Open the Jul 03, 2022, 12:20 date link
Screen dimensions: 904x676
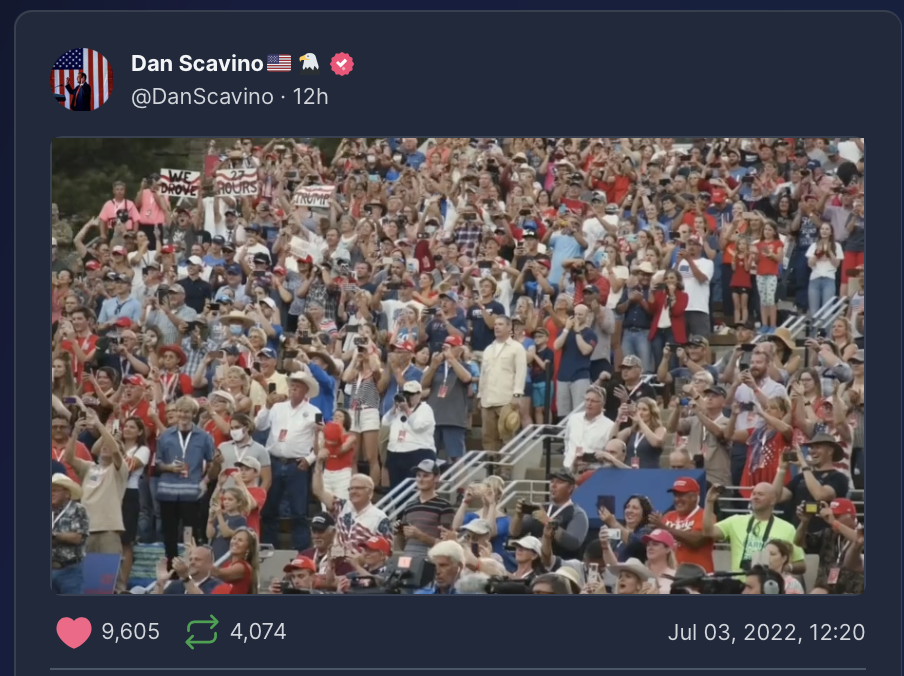[x=766, y=633]
